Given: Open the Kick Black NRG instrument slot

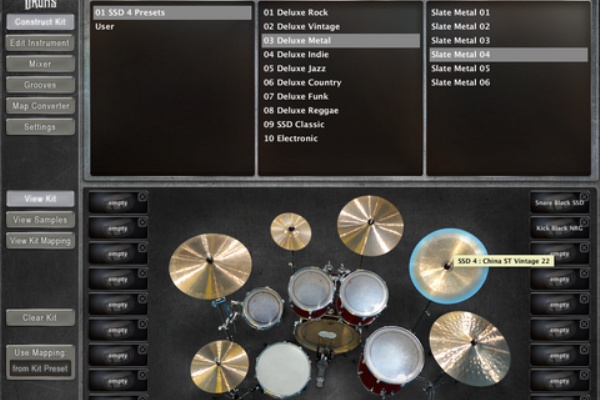Looking at the screenshot, I should click(x=559, y=228).
